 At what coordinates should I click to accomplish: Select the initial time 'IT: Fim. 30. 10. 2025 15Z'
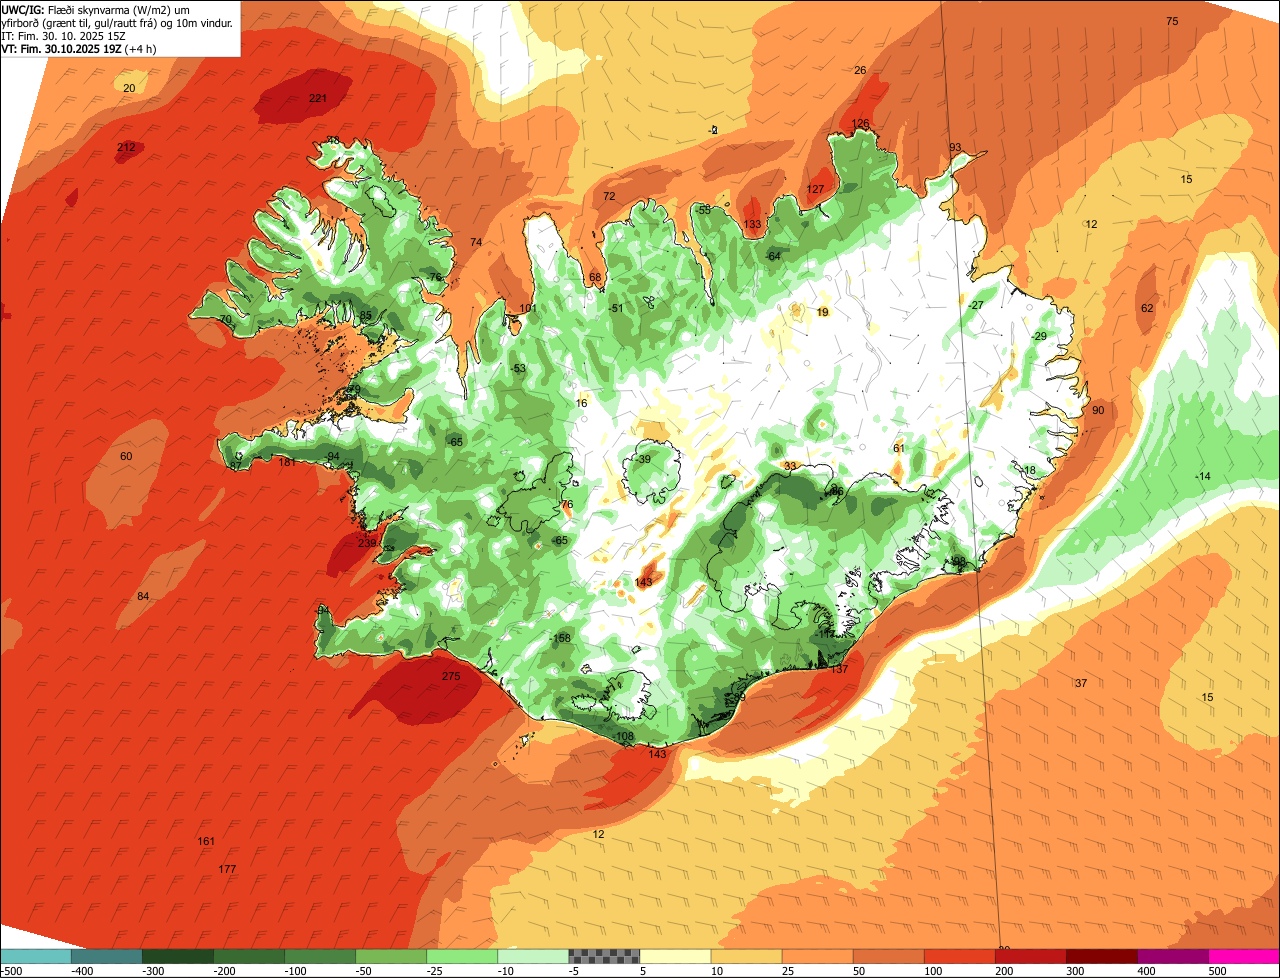63,35
